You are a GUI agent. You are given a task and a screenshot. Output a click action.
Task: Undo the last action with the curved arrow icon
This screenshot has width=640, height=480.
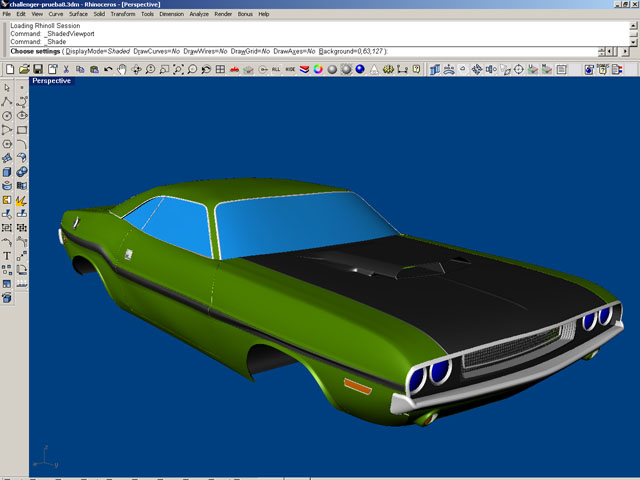coord(108,69)
